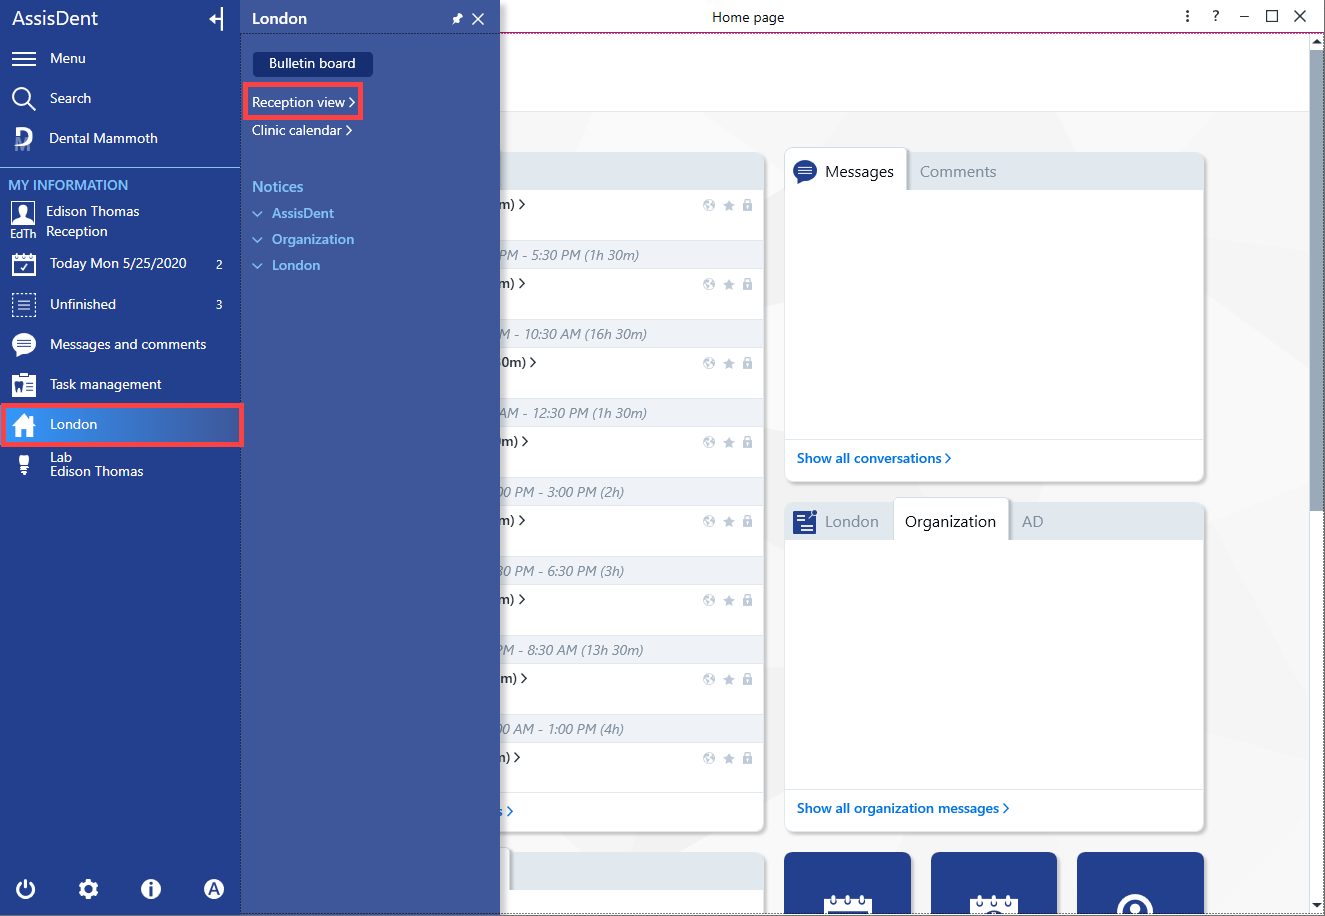Click the vertical scrollbar on the right
The height and width of the screenshot is (916, 1325).
(1317, 280)
